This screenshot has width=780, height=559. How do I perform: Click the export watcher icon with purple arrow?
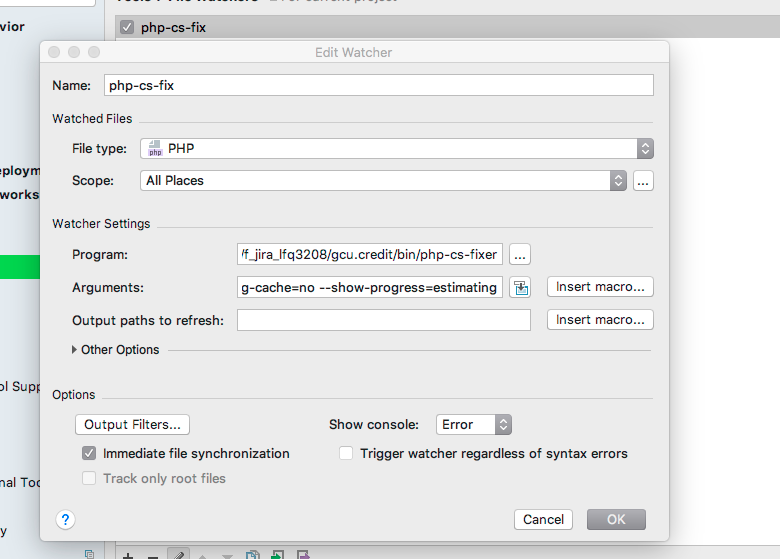pyautogui.click(x=301, y=554)
